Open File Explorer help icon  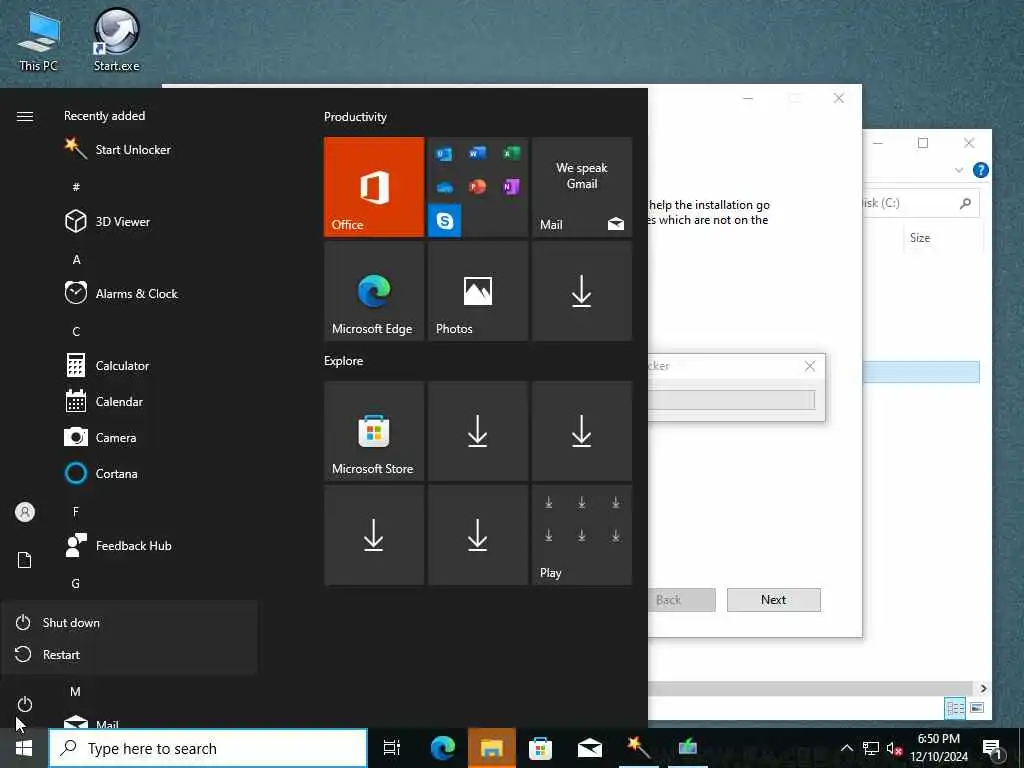click(980, 170)
